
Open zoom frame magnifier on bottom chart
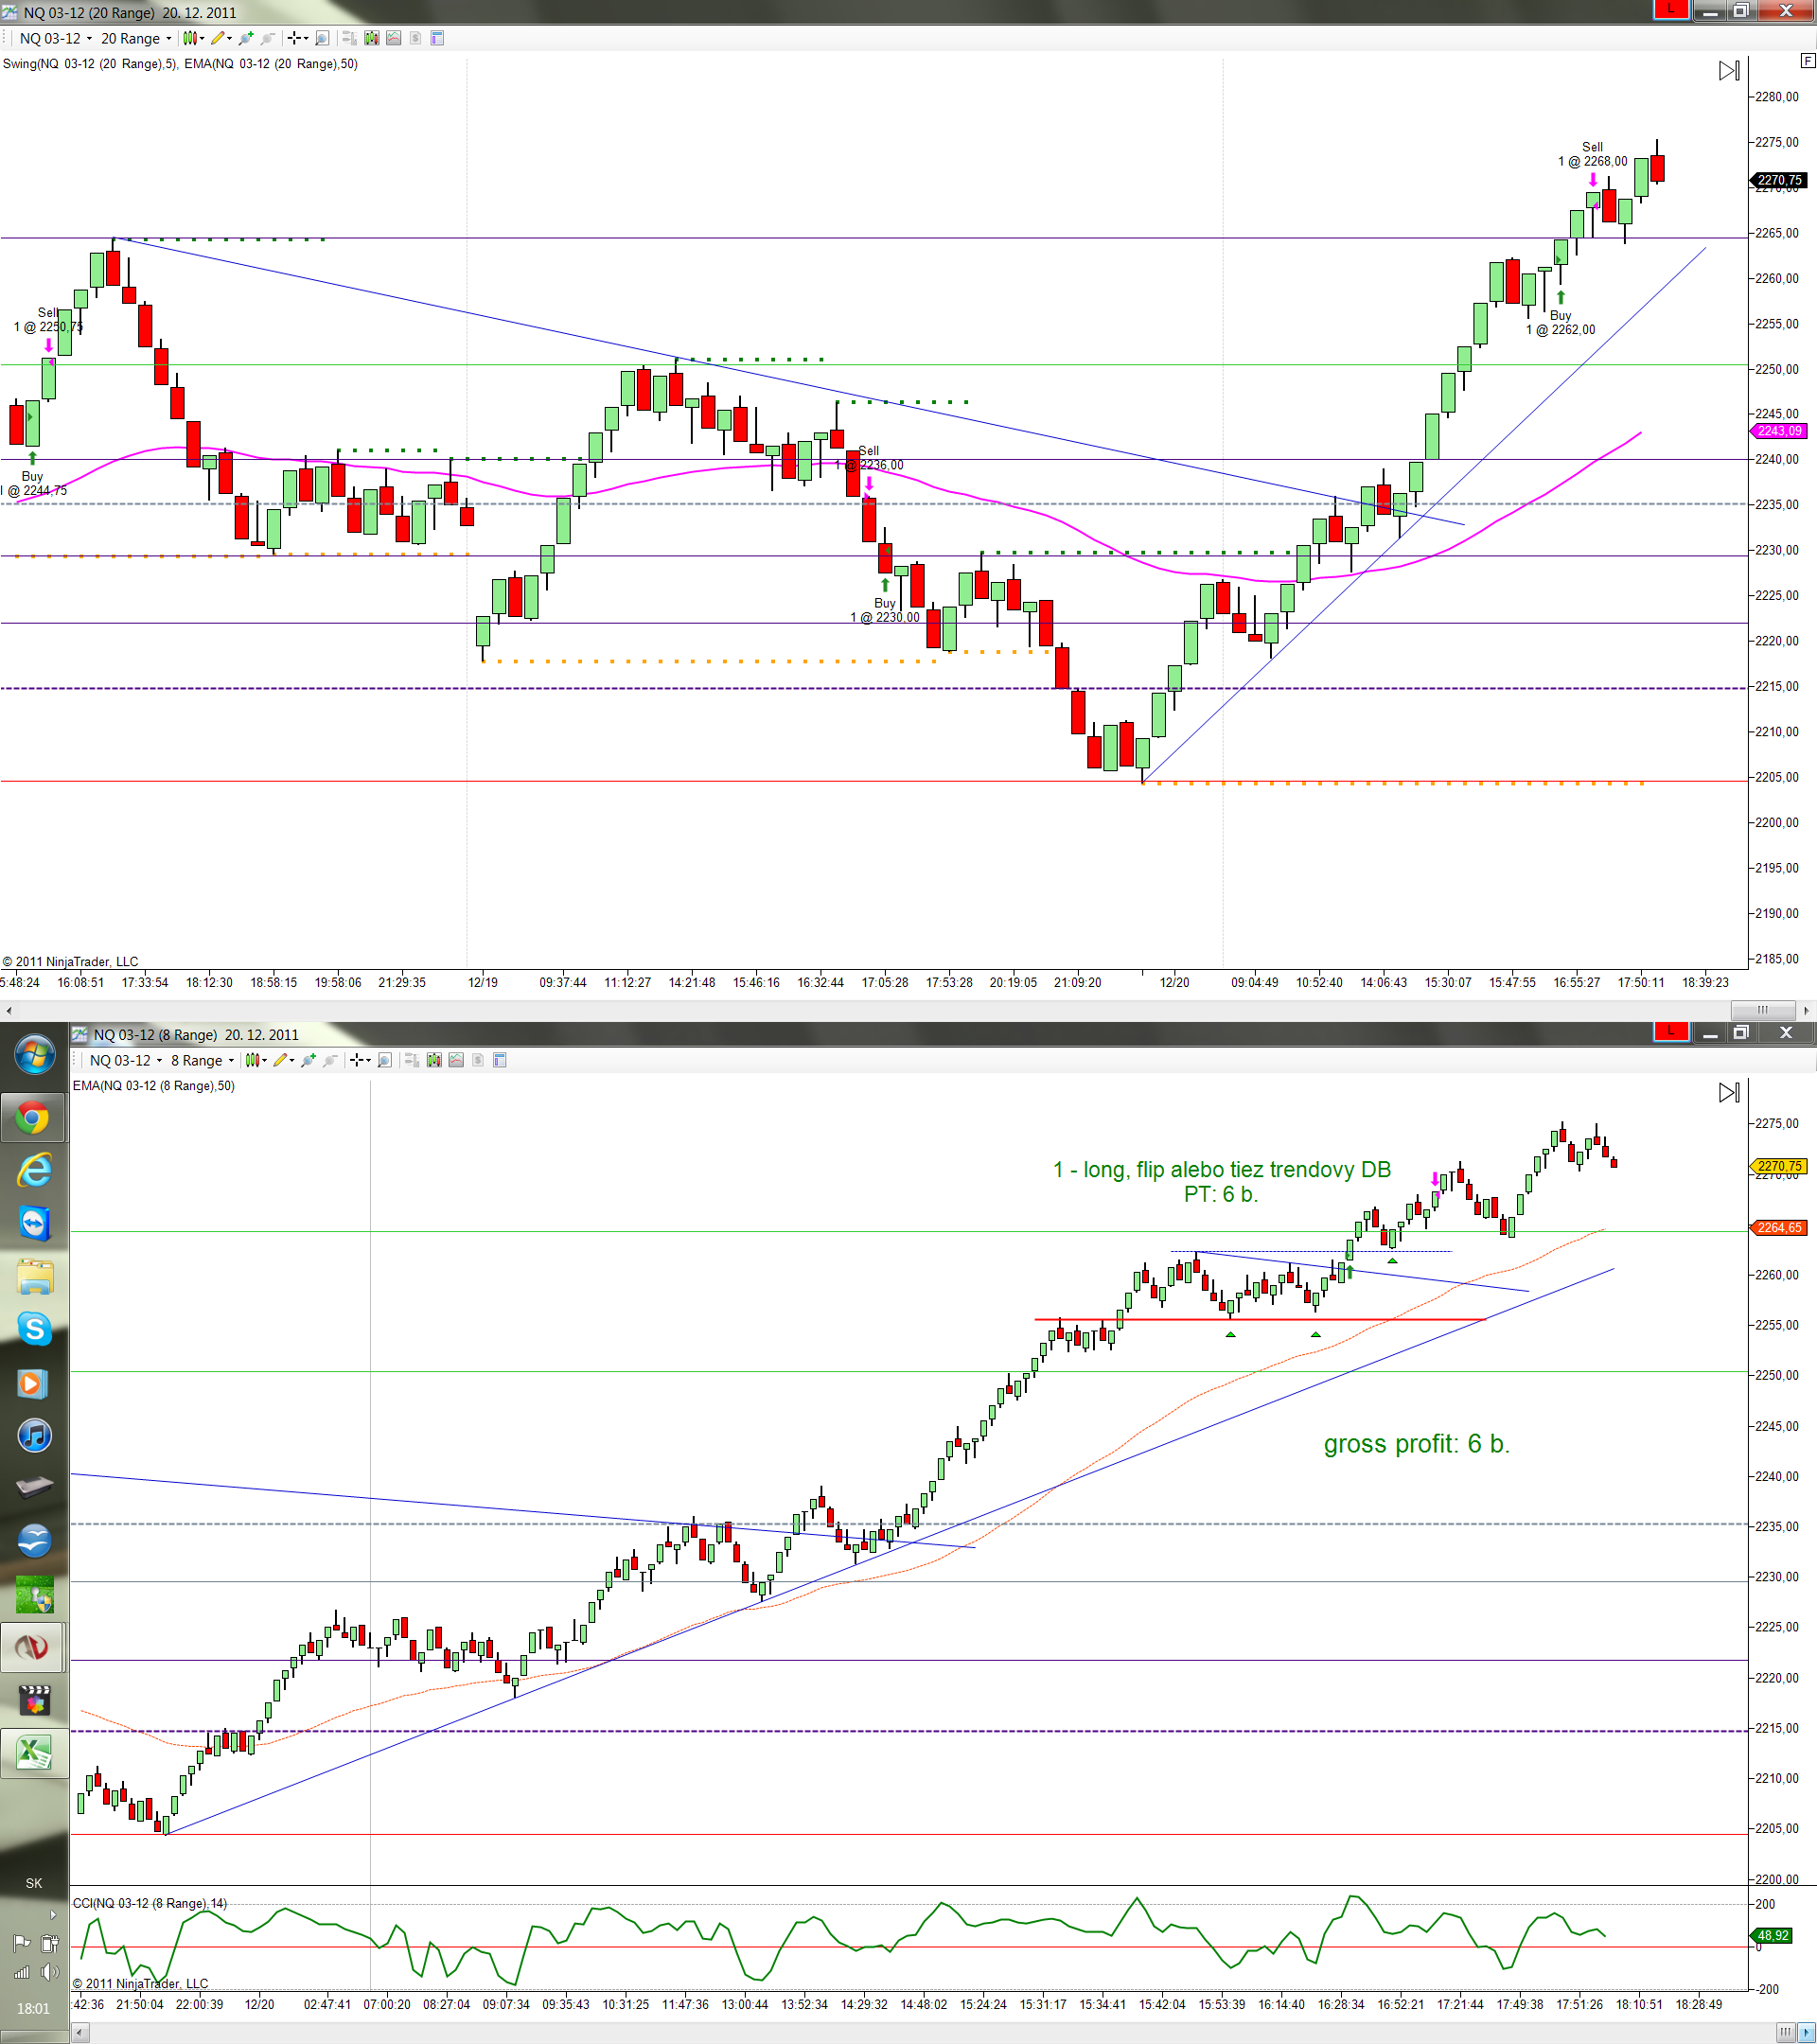(384, 1060)
